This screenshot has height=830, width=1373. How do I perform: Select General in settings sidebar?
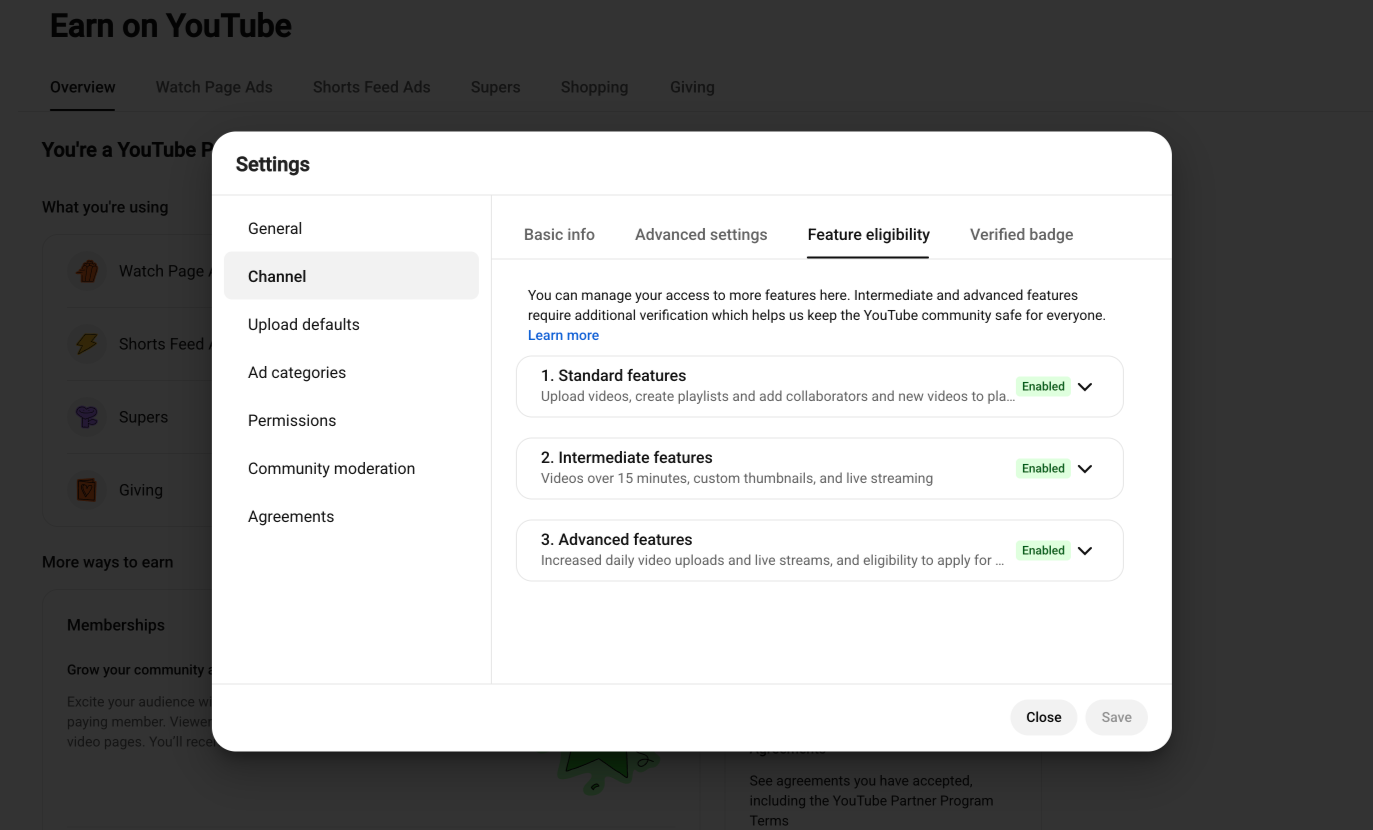tap(351, 229)
